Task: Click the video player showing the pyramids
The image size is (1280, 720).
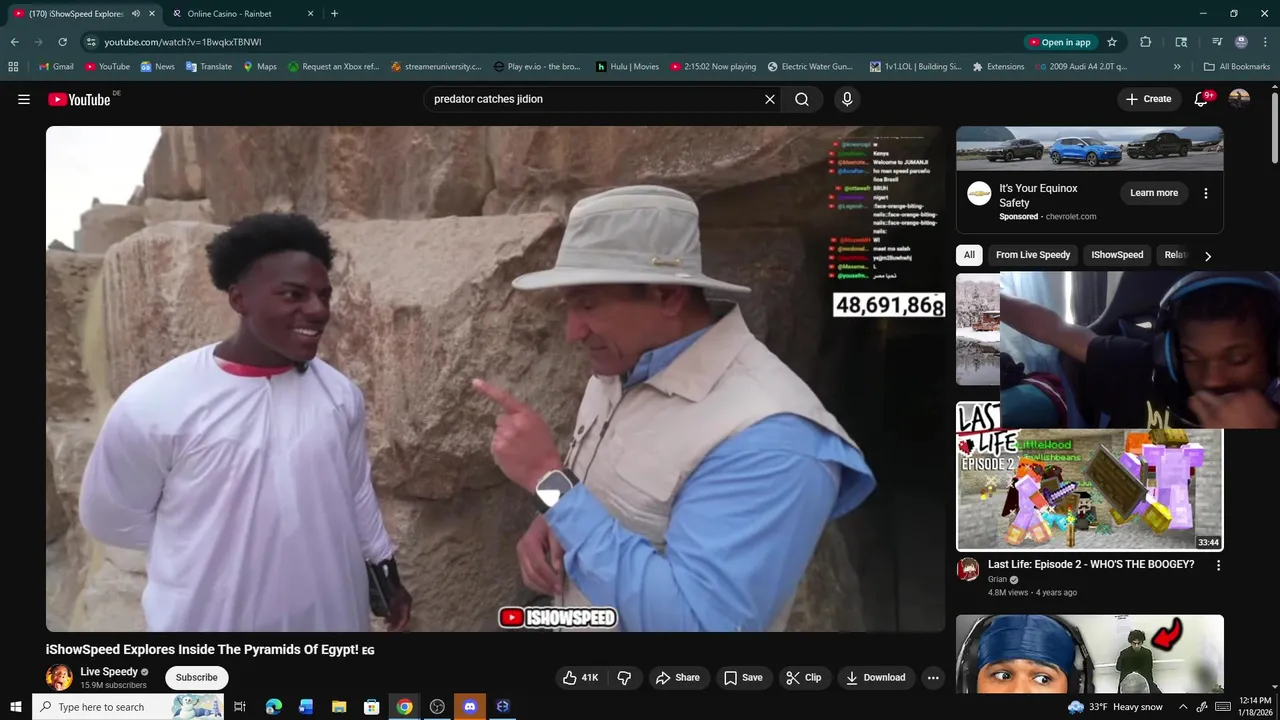Action: click(495, 379)
